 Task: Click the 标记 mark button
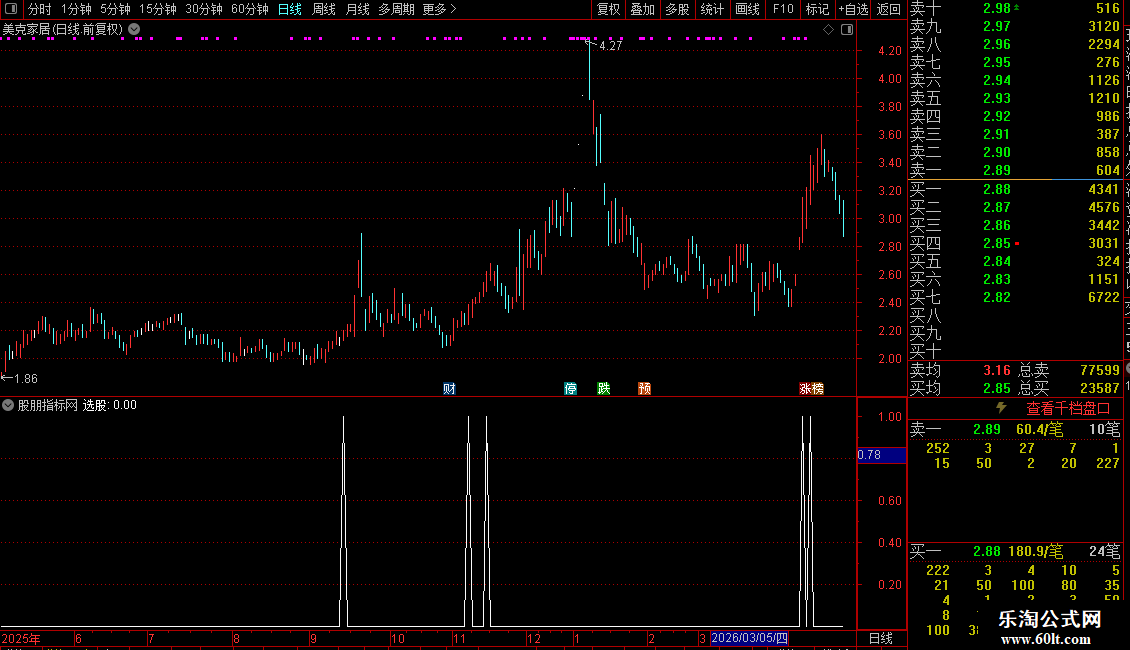(x=817, y=9)
